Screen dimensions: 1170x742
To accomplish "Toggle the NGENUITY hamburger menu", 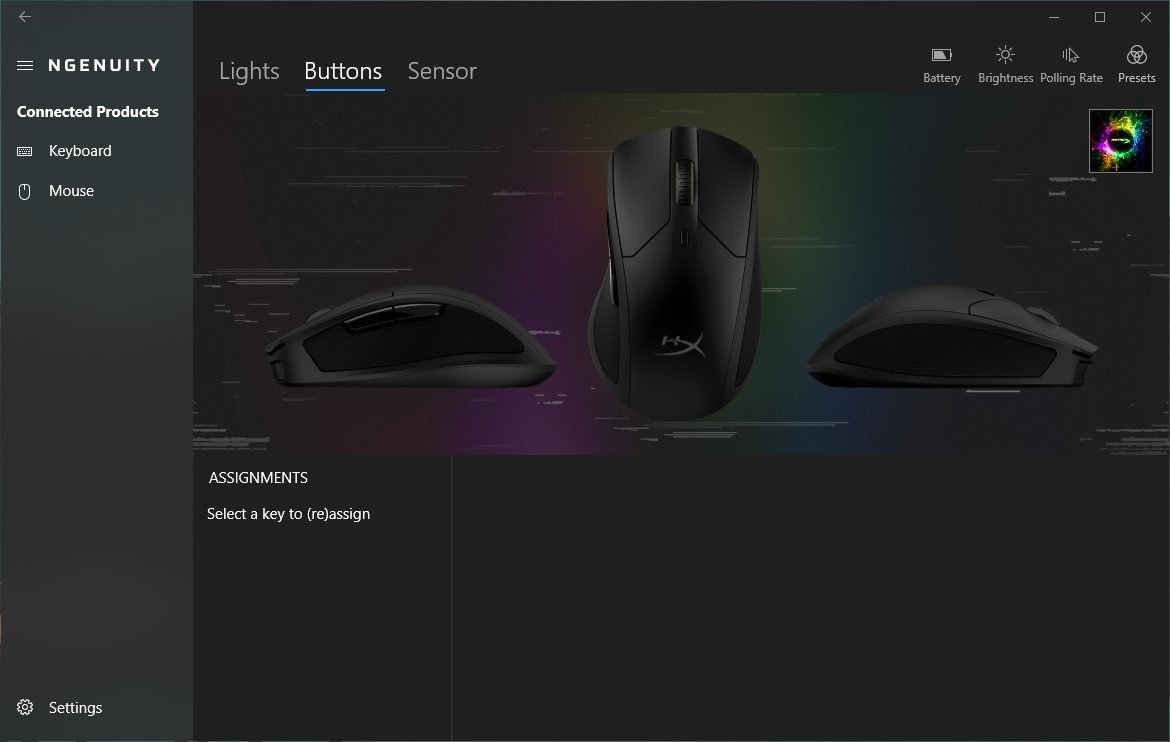I will pyautogui.click(x=25, y=66).
